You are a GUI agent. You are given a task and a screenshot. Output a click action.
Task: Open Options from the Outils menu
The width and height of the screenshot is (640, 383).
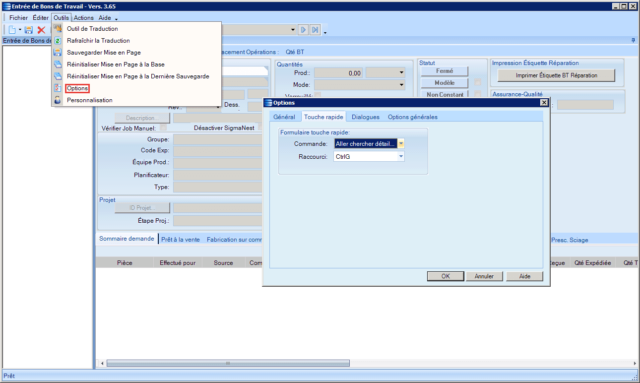[77, 88]
